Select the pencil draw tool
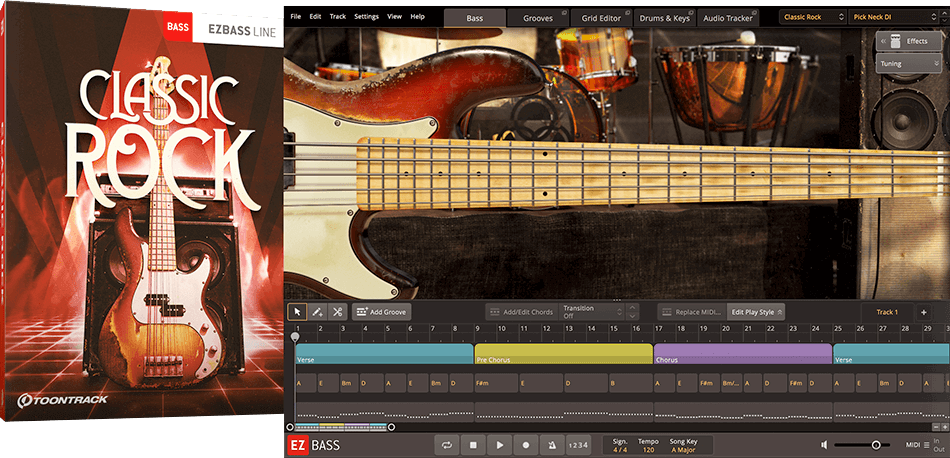 (317, 312)
